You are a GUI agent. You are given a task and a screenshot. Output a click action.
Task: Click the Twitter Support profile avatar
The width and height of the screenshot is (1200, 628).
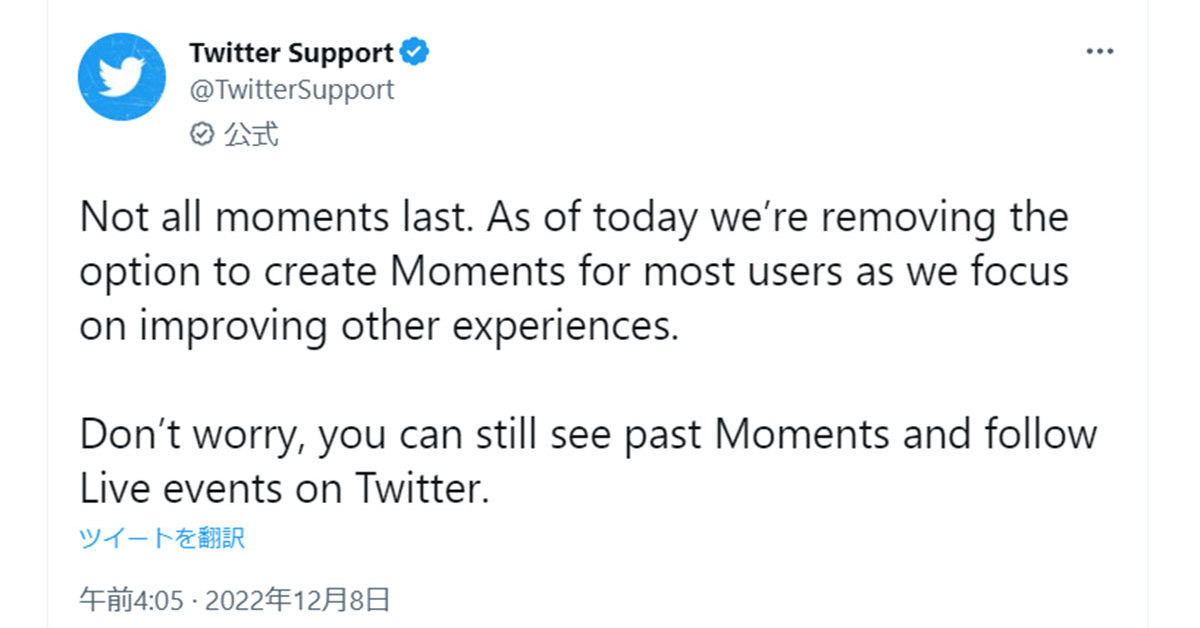point(122,77)
